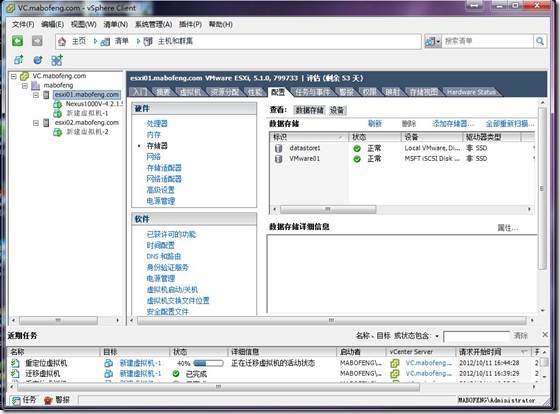This screenshot has width=560, height=414.
Task: Click the 属性 properties link
Action: [x=508, y=228]
